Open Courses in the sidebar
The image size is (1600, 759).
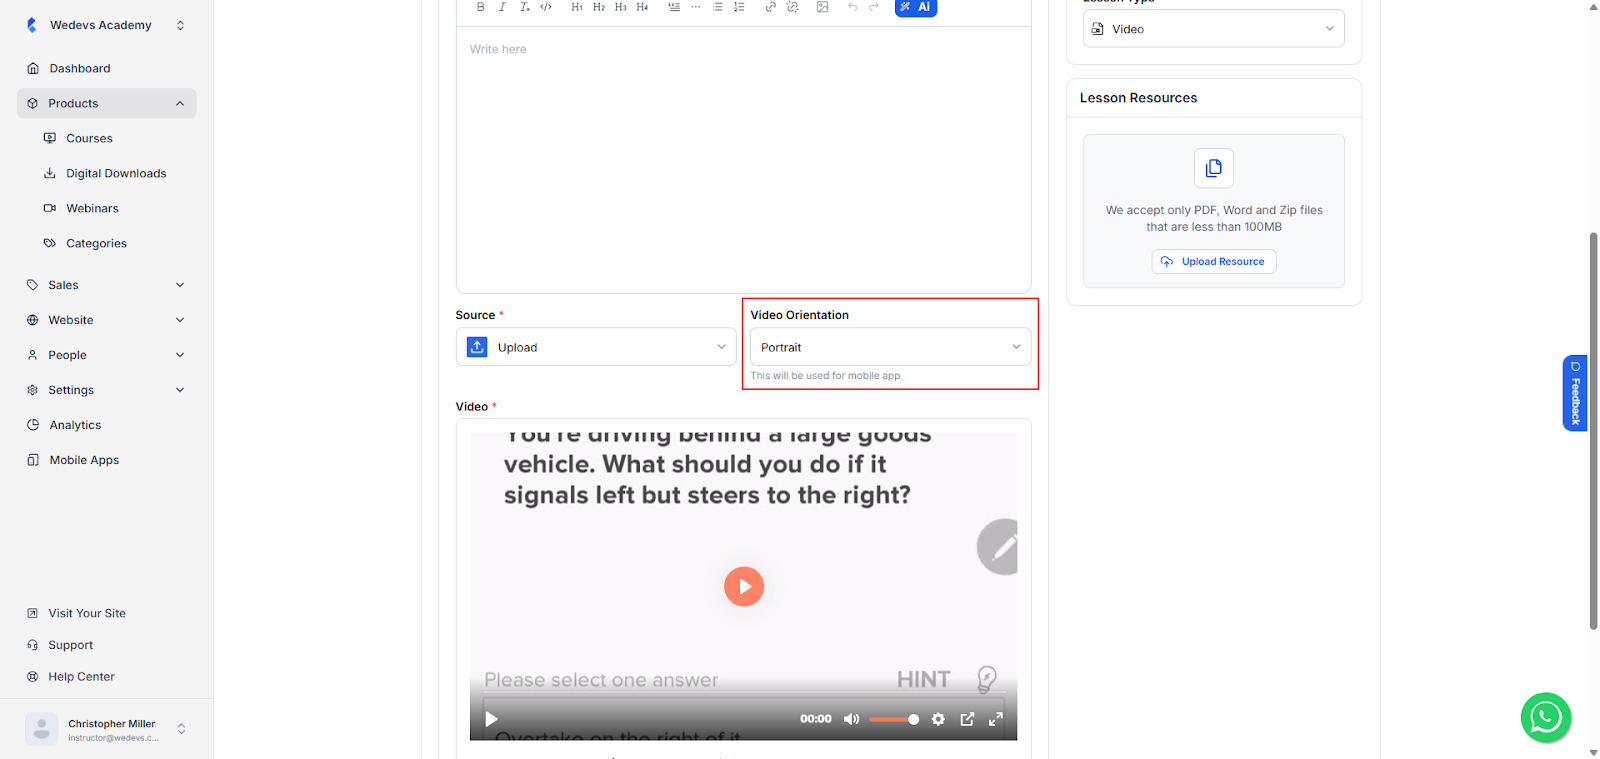tap(89, 138)
